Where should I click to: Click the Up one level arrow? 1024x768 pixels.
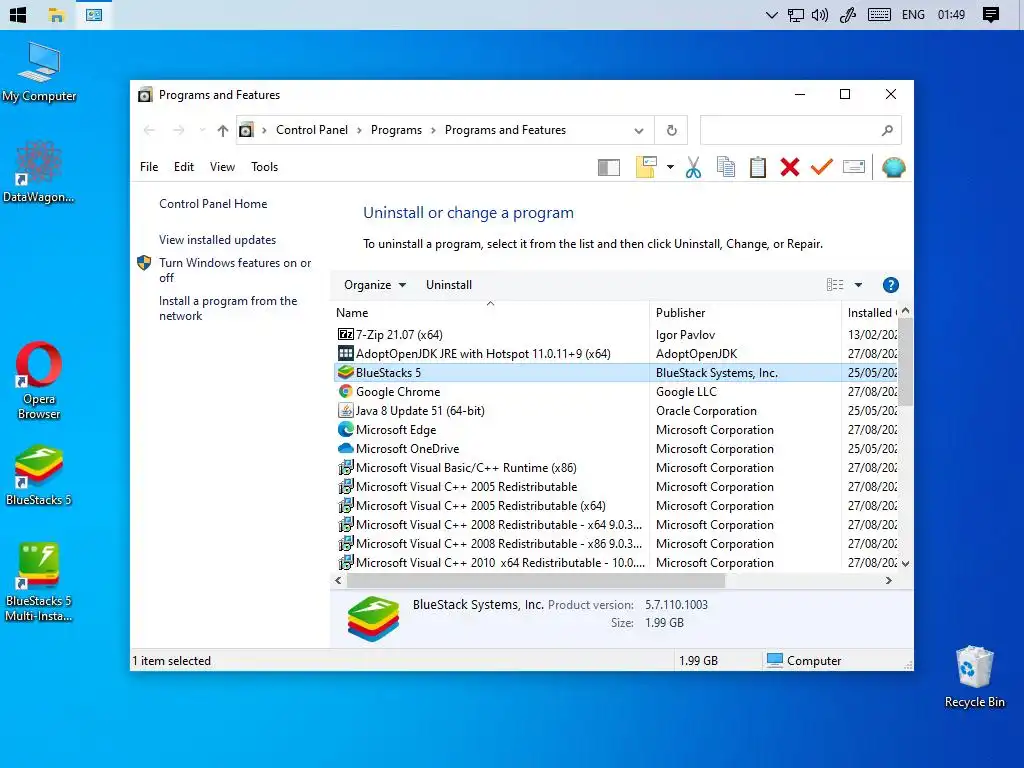click(x=223, y=130)
